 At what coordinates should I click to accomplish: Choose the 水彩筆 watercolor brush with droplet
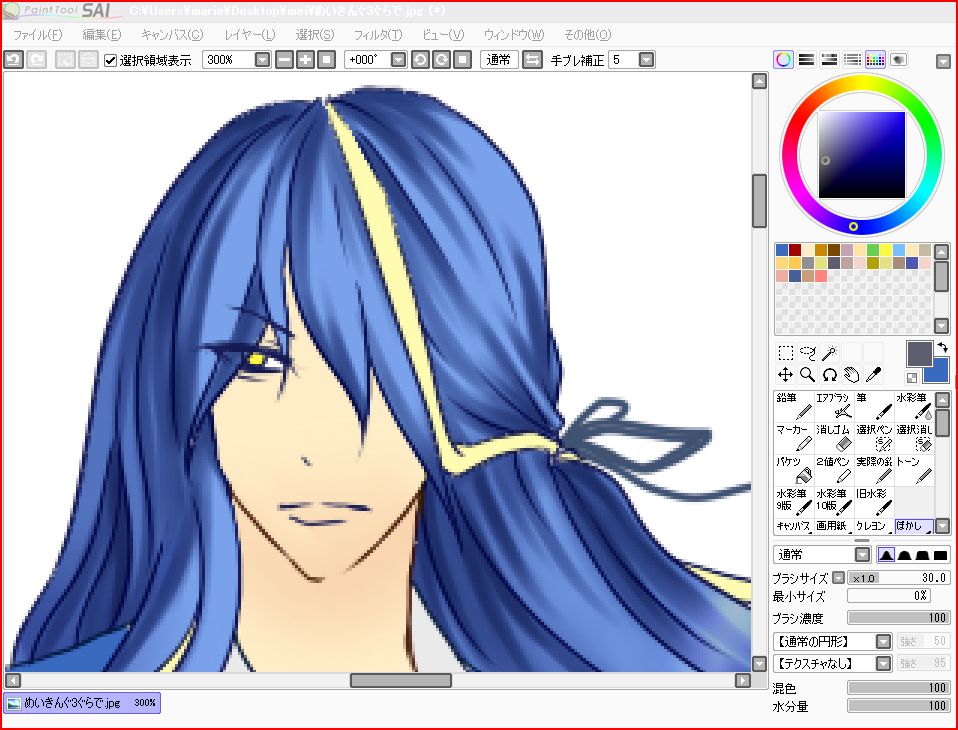tap(915, 406)
